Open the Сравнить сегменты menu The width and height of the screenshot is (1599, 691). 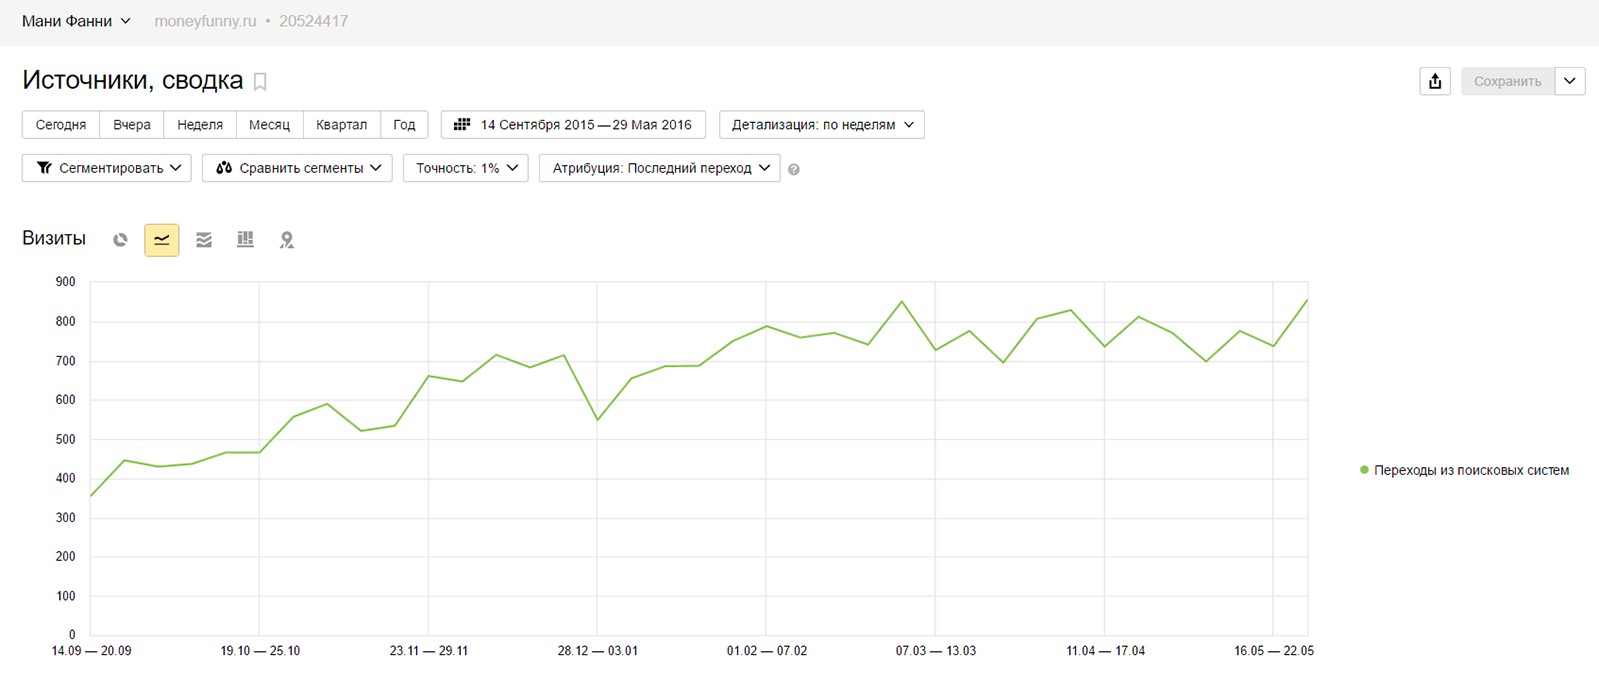[297, 168]
